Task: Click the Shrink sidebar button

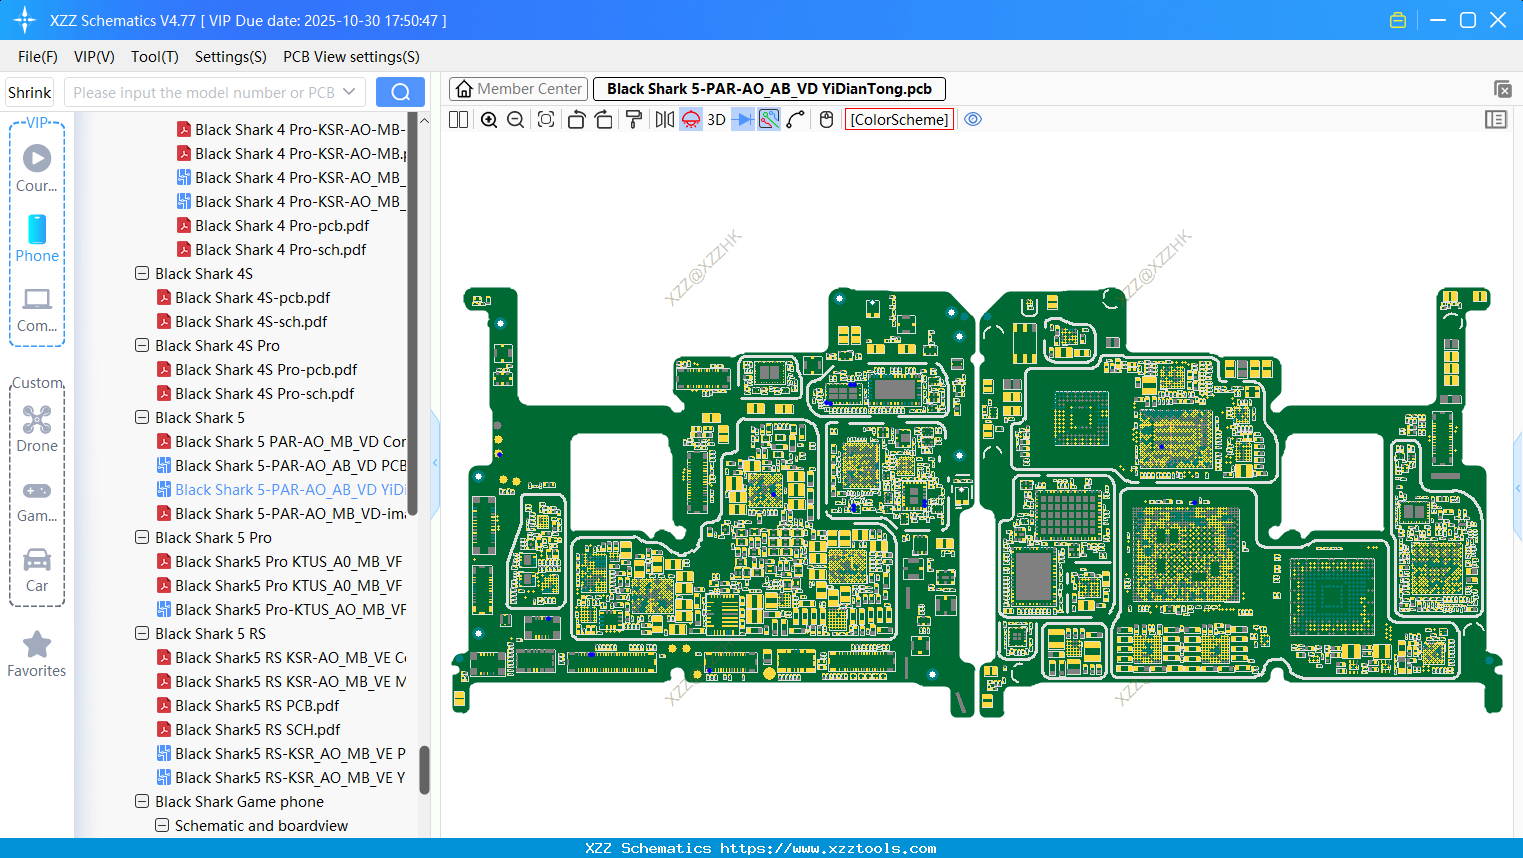Action: pos(29,91)
